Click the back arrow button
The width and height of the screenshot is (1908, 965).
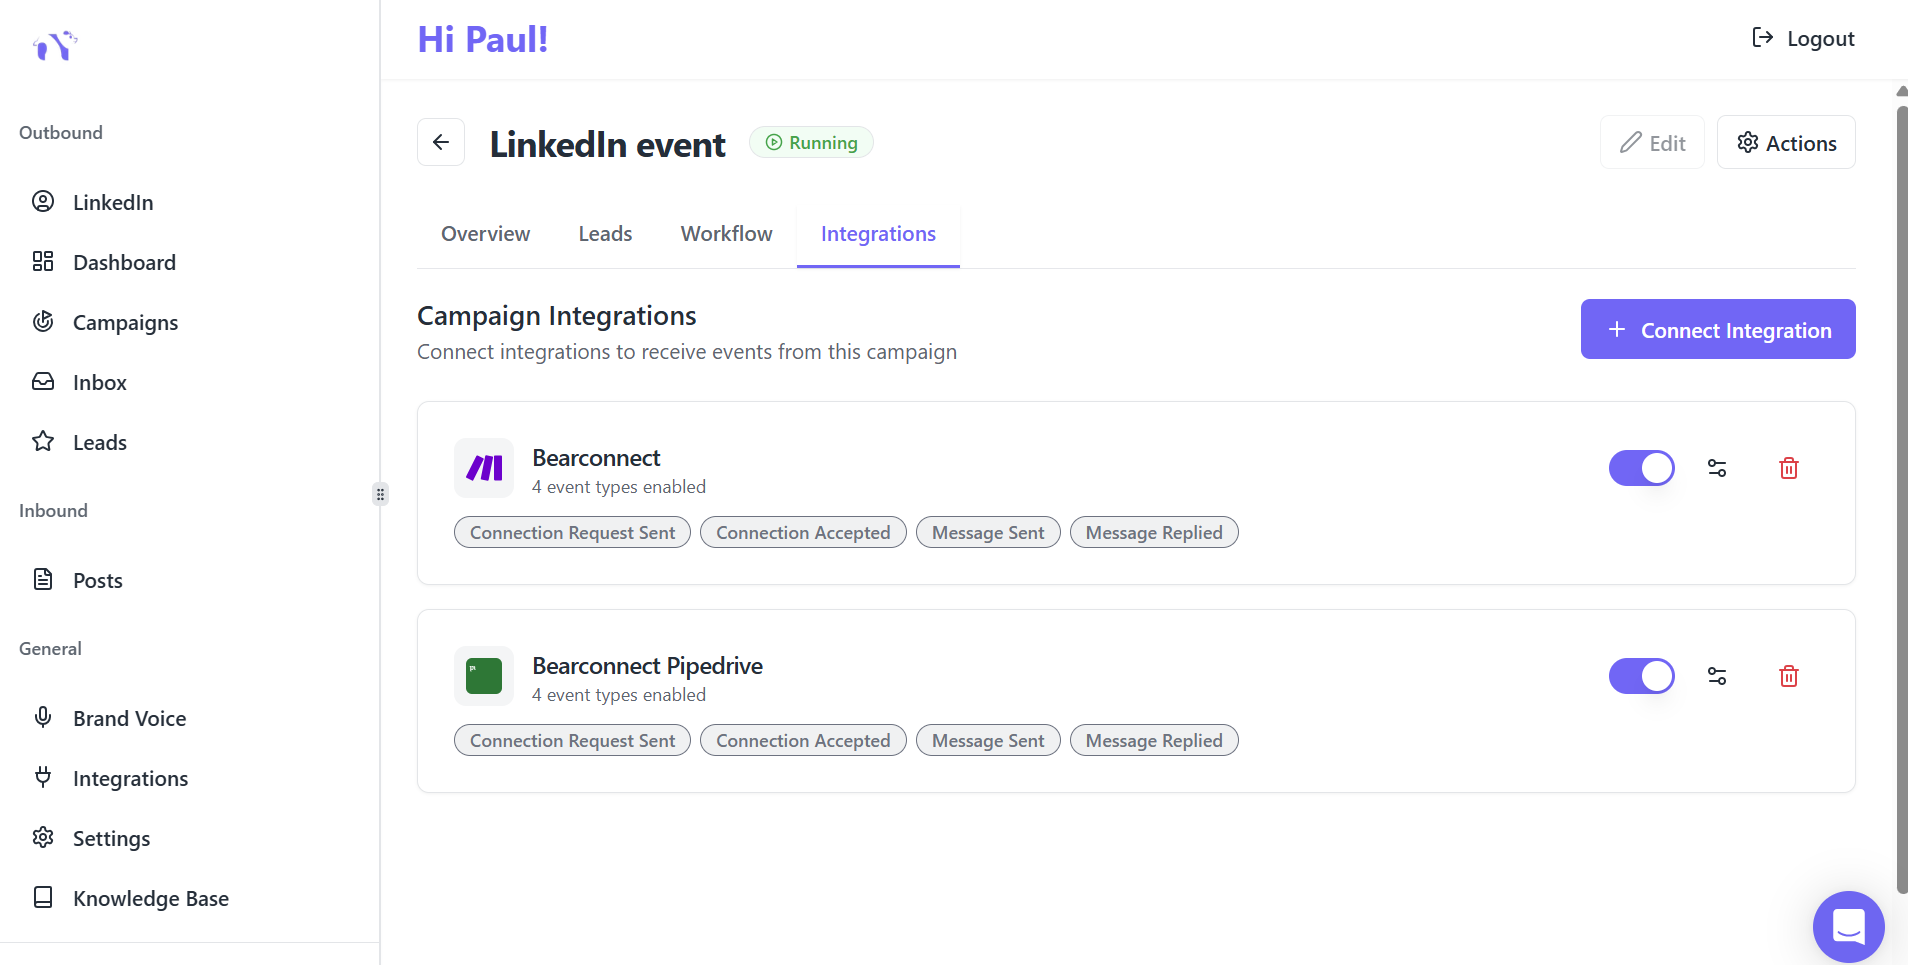(441, 142)
